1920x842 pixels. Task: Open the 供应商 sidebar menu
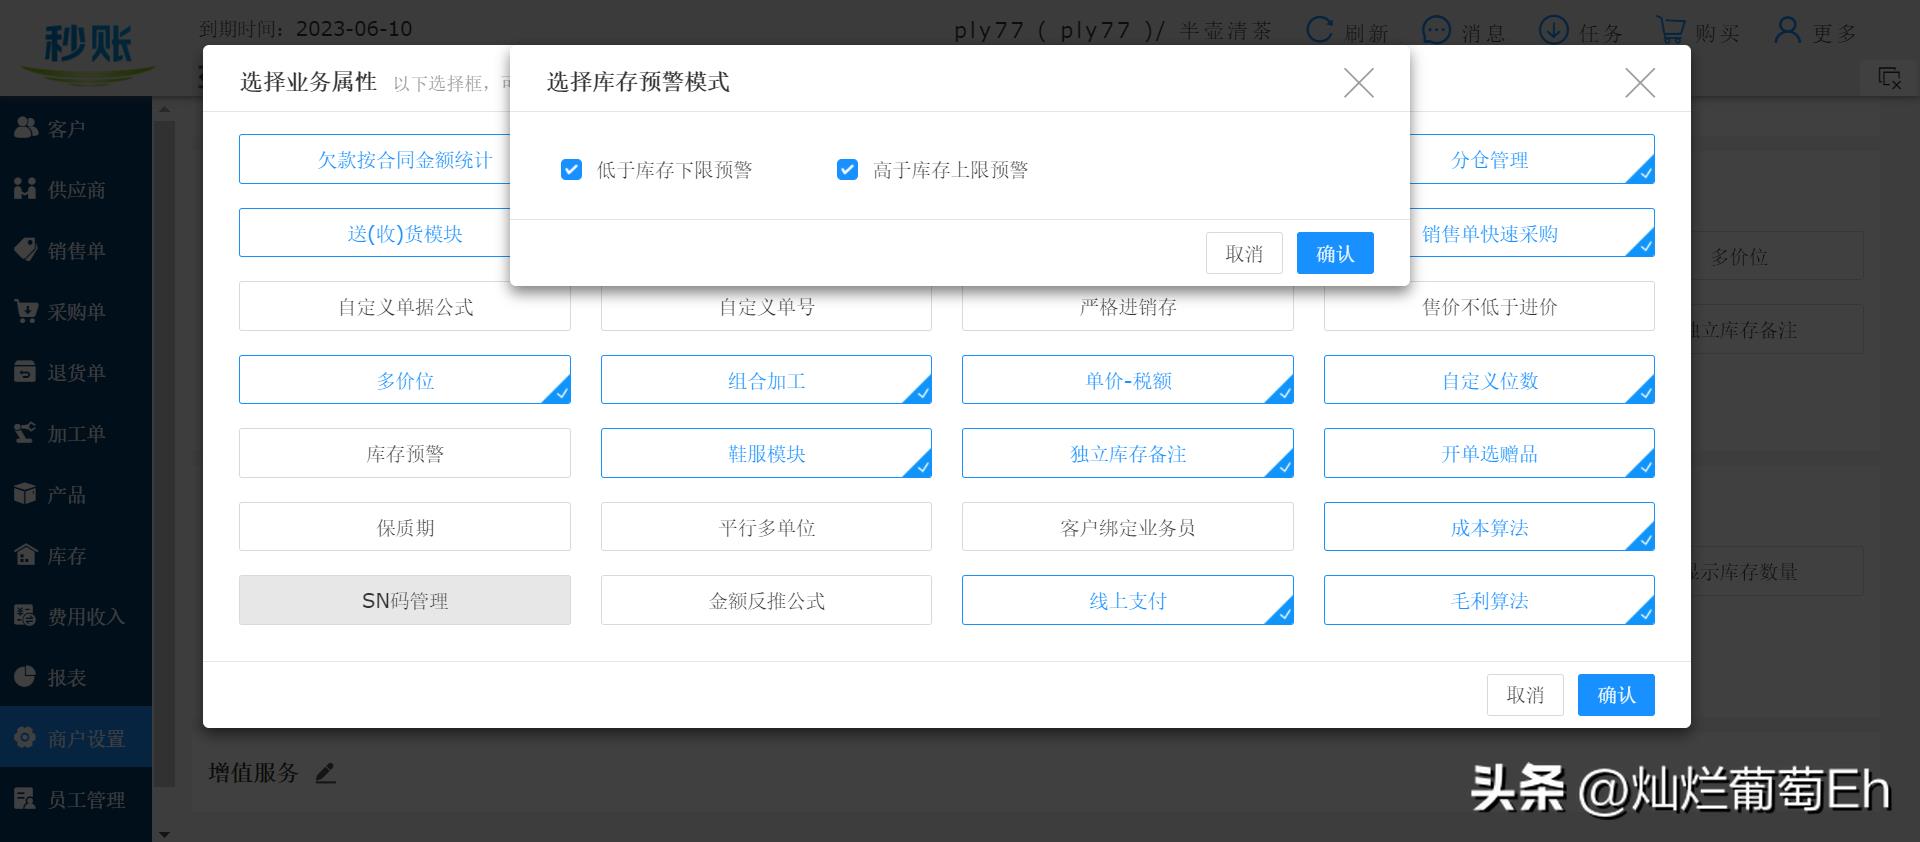[76, 189]
